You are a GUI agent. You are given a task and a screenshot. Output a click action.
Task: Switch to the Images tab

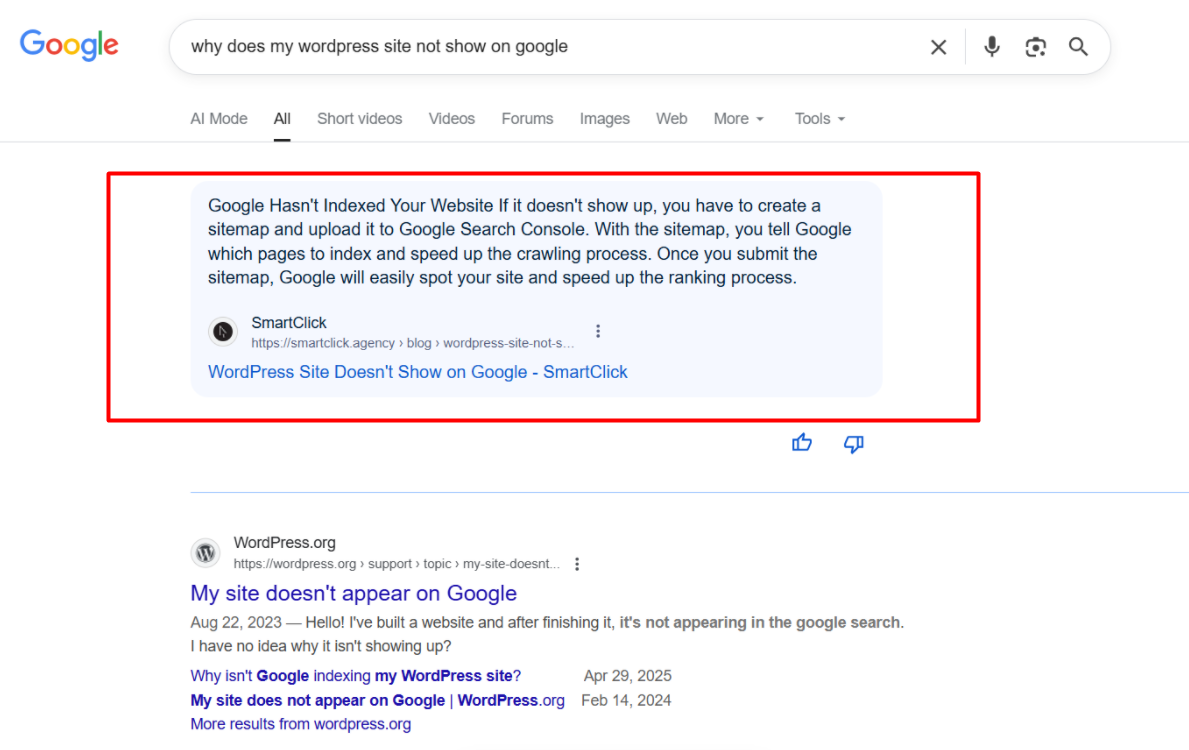click(x=604, y=118)
